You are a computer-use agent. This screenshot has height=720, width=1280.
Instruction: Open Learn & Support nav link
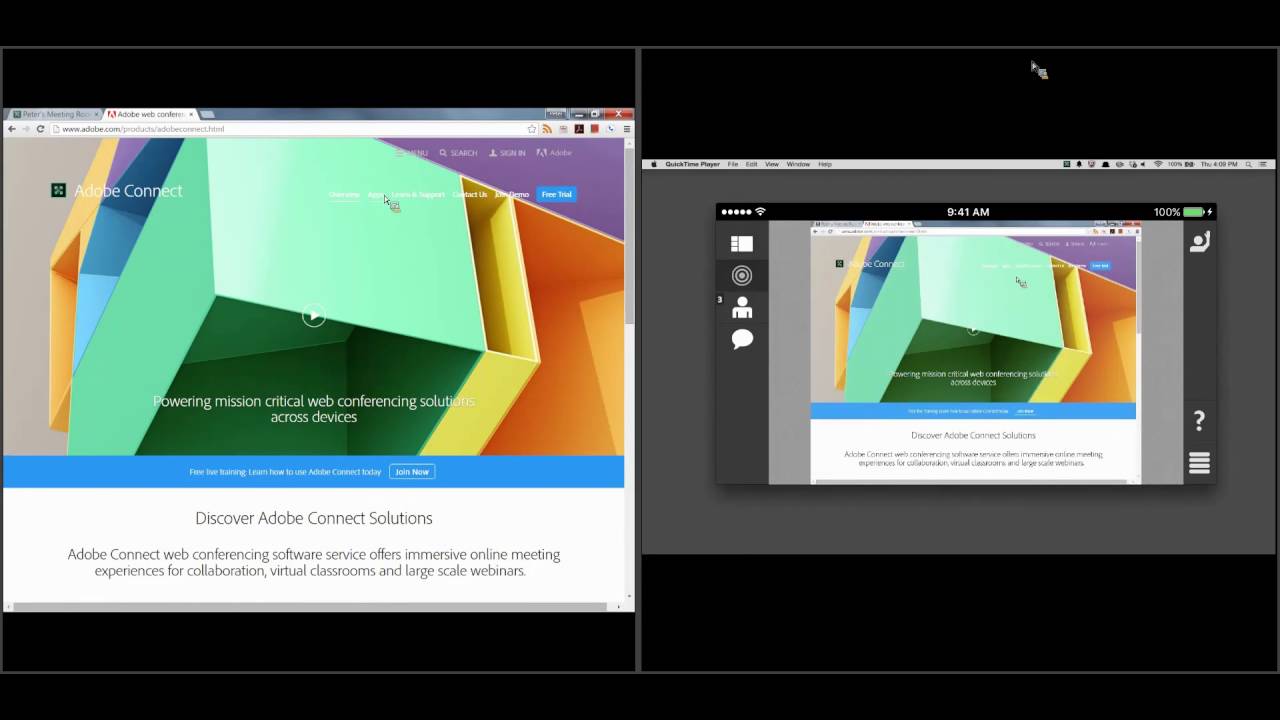(418, 194)
